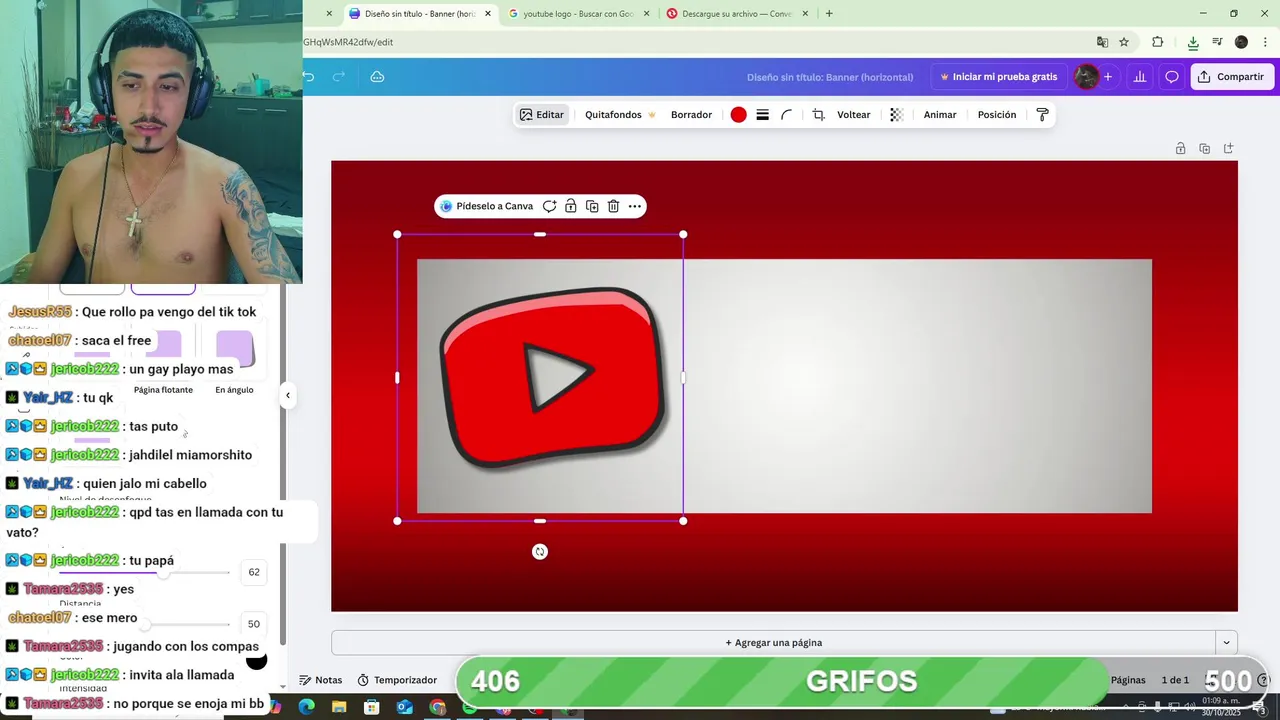Select the YouTube logo image on canvas
The height and width of the screenshot is (720, 1280).
(x=552, y=378)
